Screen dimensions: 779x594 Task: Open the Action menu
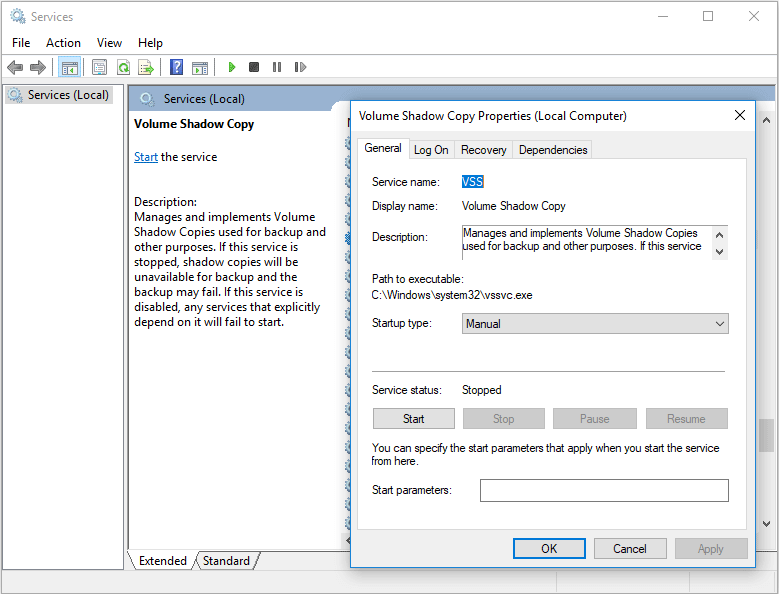[x=63, y=43]
